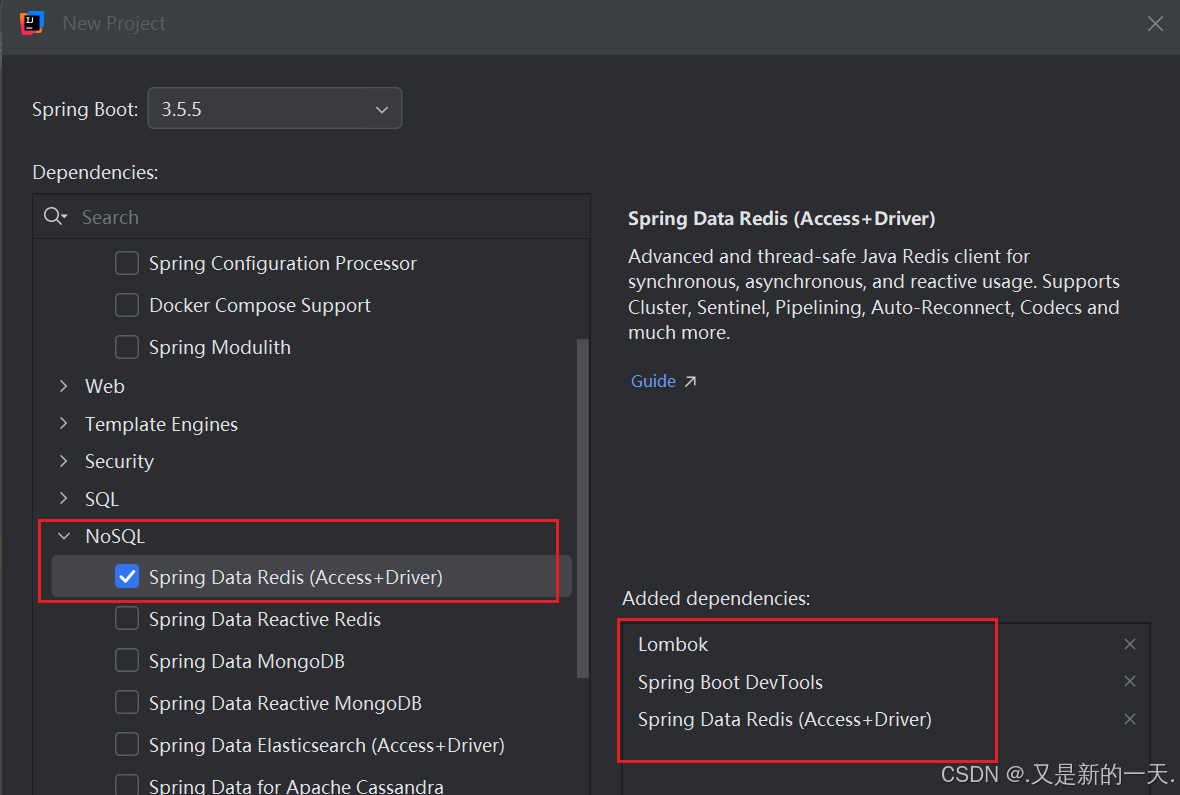Expand the SQL category
1180x795 pixels.
(x=64, y=498)
